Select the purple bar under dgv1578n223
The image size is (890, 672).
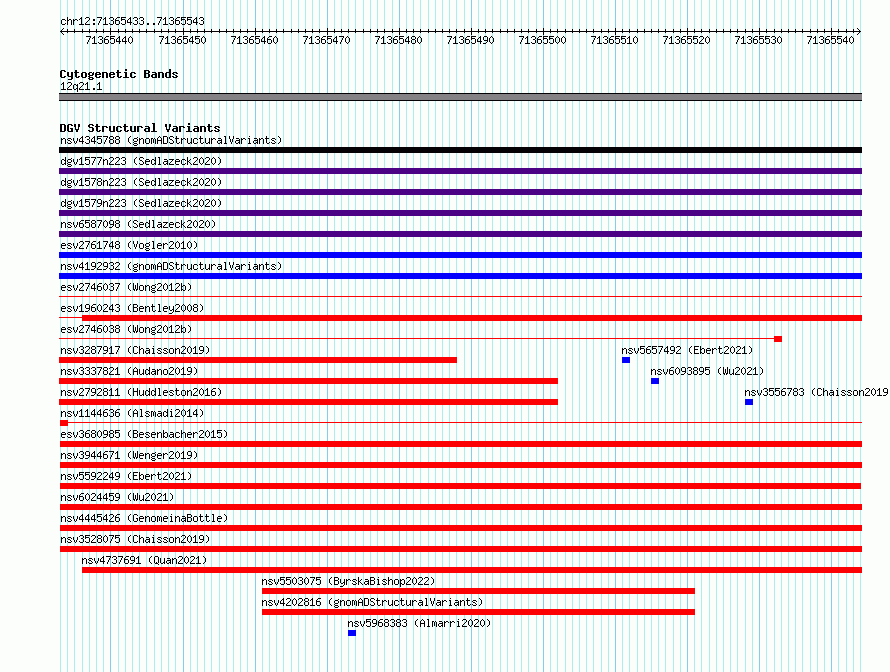(x=460, y=192)
